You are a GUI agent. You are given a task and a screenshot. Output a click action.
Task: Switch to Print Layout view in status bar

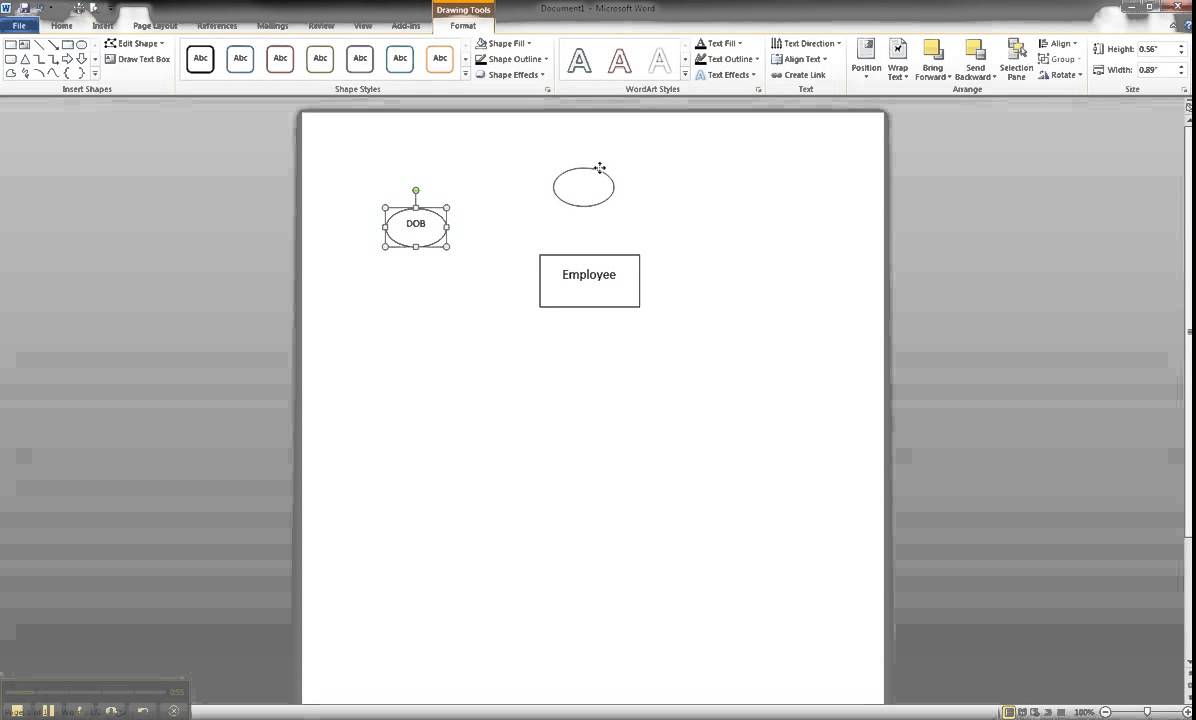point(1009,712)
